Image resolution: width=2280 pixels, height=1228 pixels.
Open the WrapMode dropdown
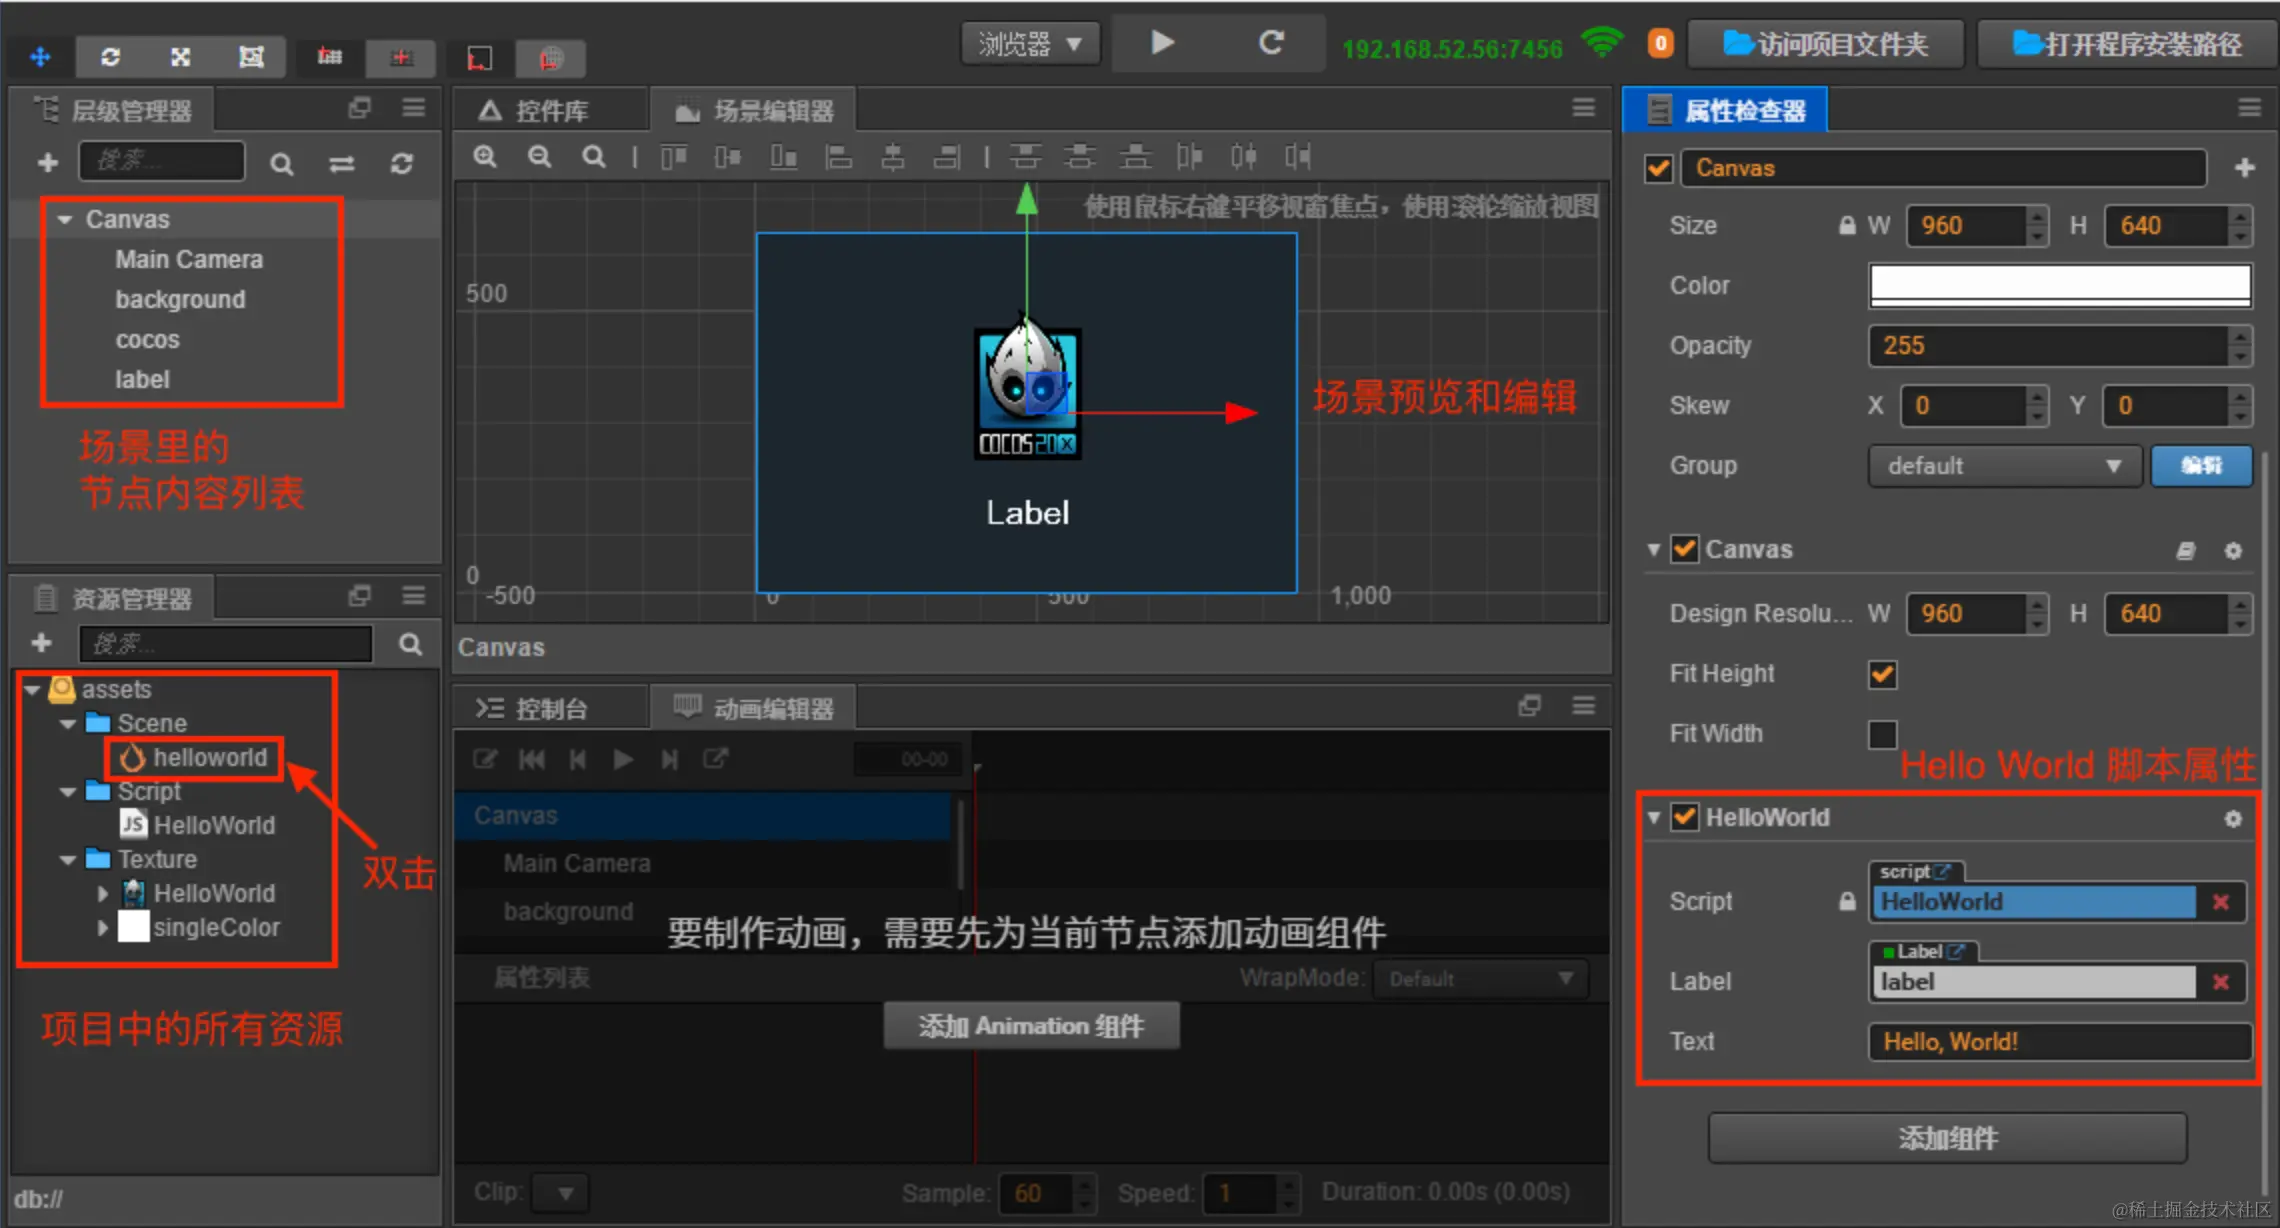pos(1480,978)
